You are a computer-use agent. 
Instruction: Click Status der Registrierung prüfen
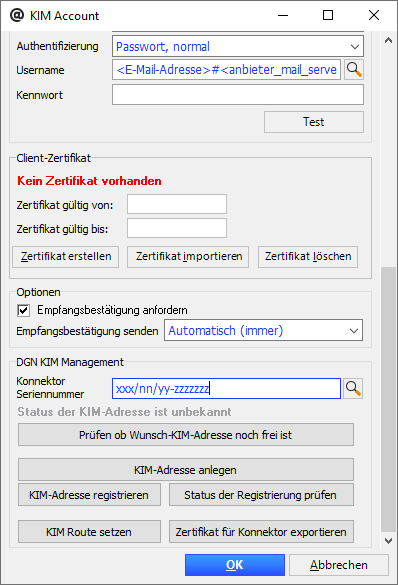tap(261, 495)
